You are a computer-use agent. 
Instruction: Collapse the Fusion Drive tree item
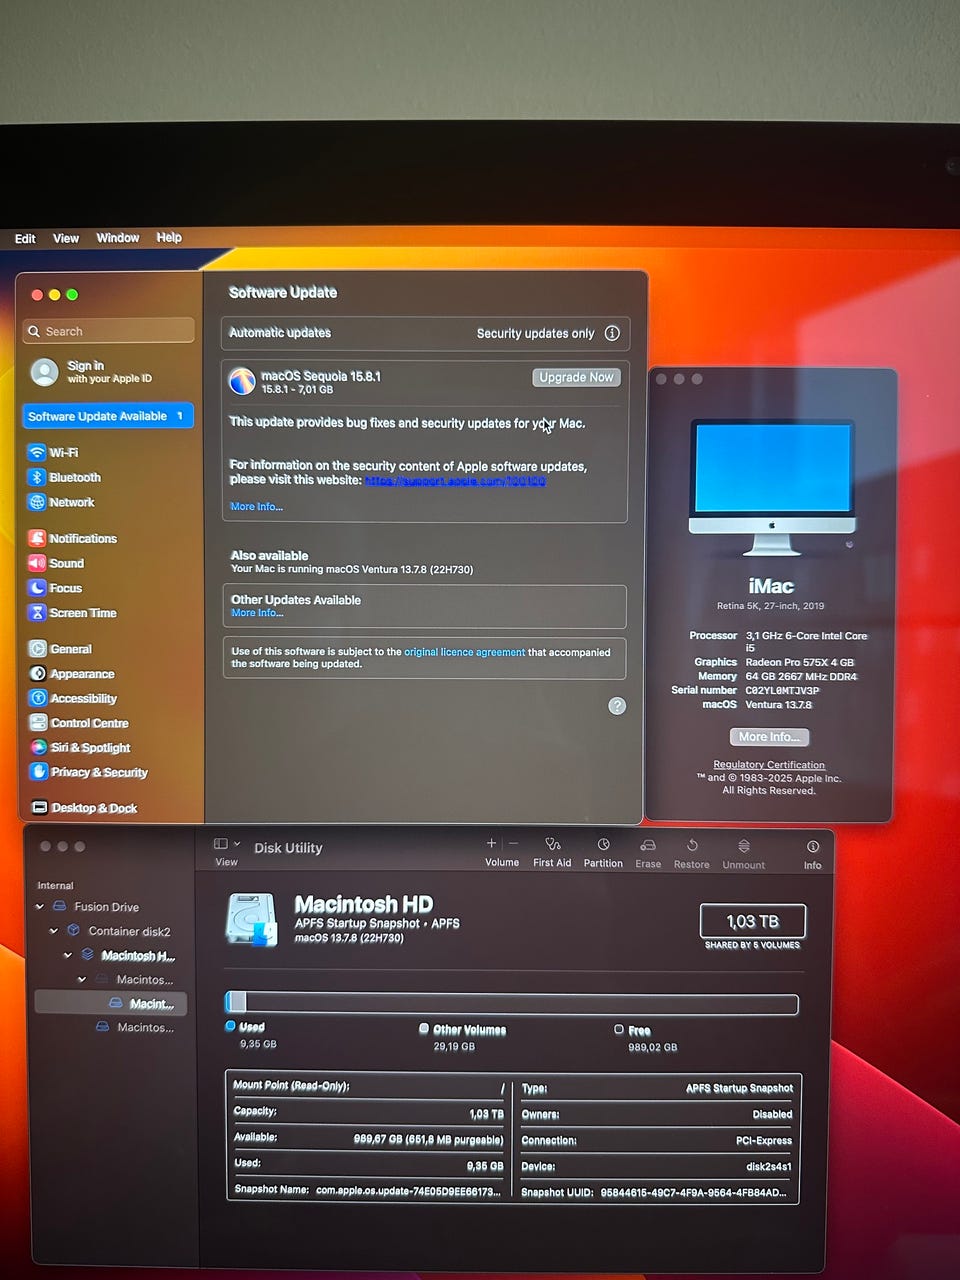click(x=40, y=907)
